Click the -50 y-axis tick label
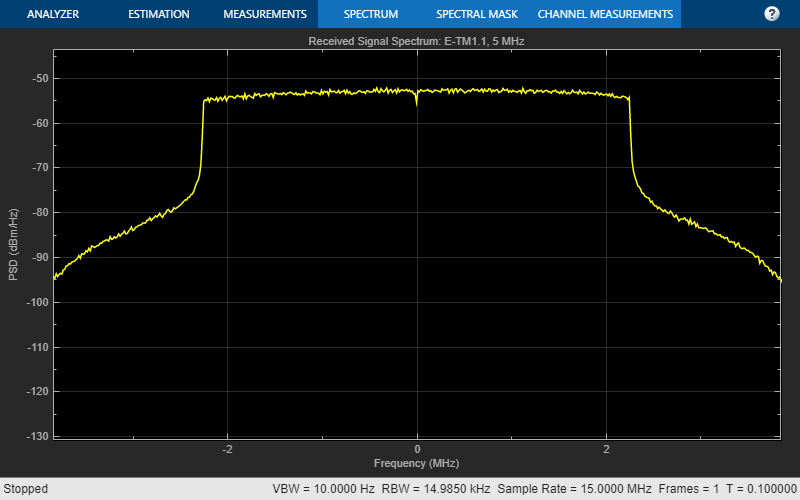The image size is (800, 500). click(x=40, y=79)
